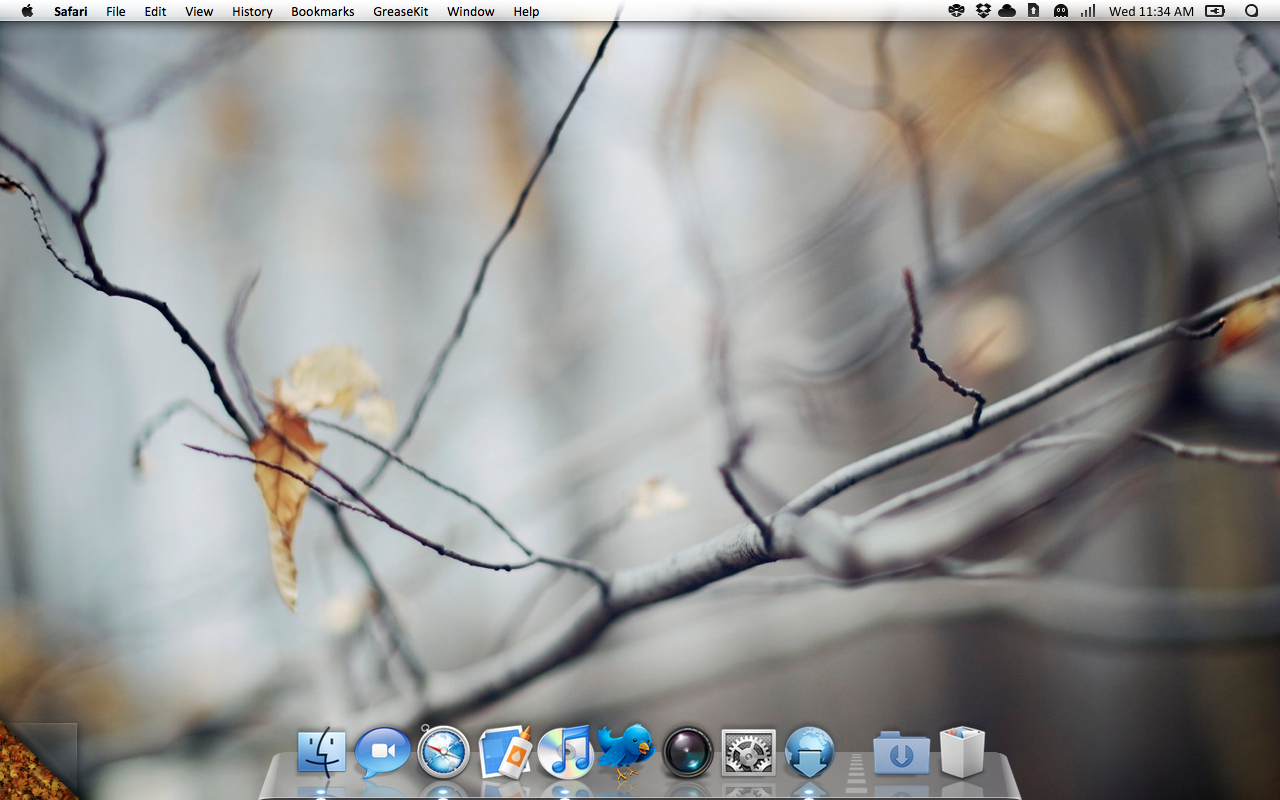Click the upload document menu bar icon
This screenshot has width=1280, height=800.
click(x=1033, y=11)
